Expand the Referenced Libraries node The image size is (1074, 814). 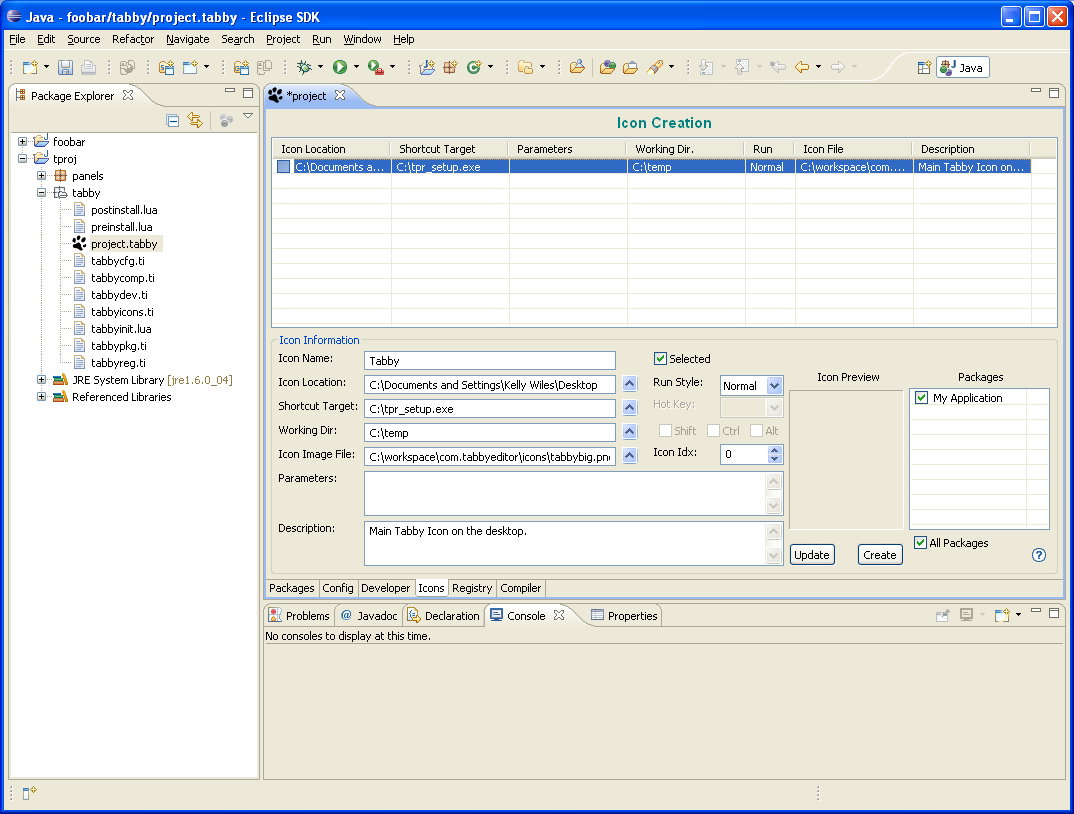tap(42, 397)
